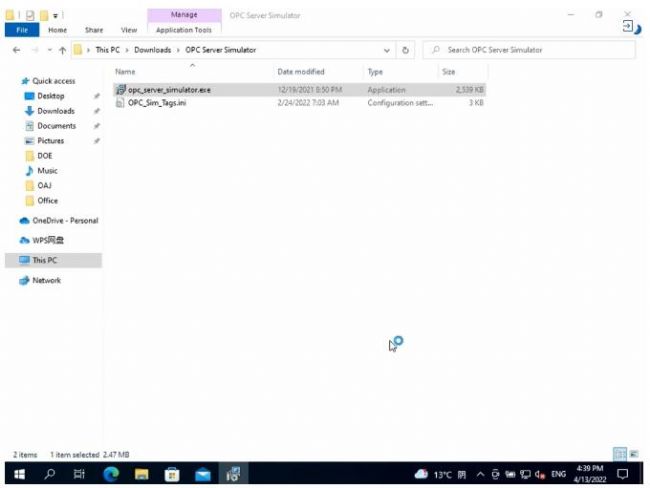Open OneDrive - Personal in sidebar
The image size is (650, 488).
[x=65, y=220]
